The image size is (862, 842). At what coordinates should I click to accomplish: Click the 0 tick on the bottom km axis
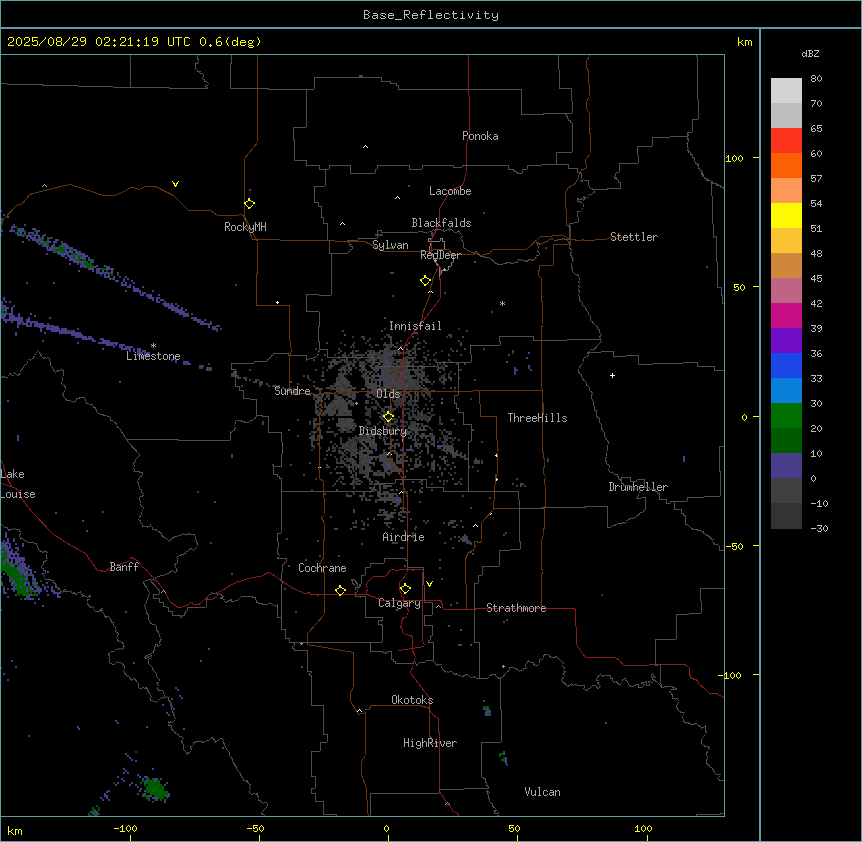pos(386,828)
